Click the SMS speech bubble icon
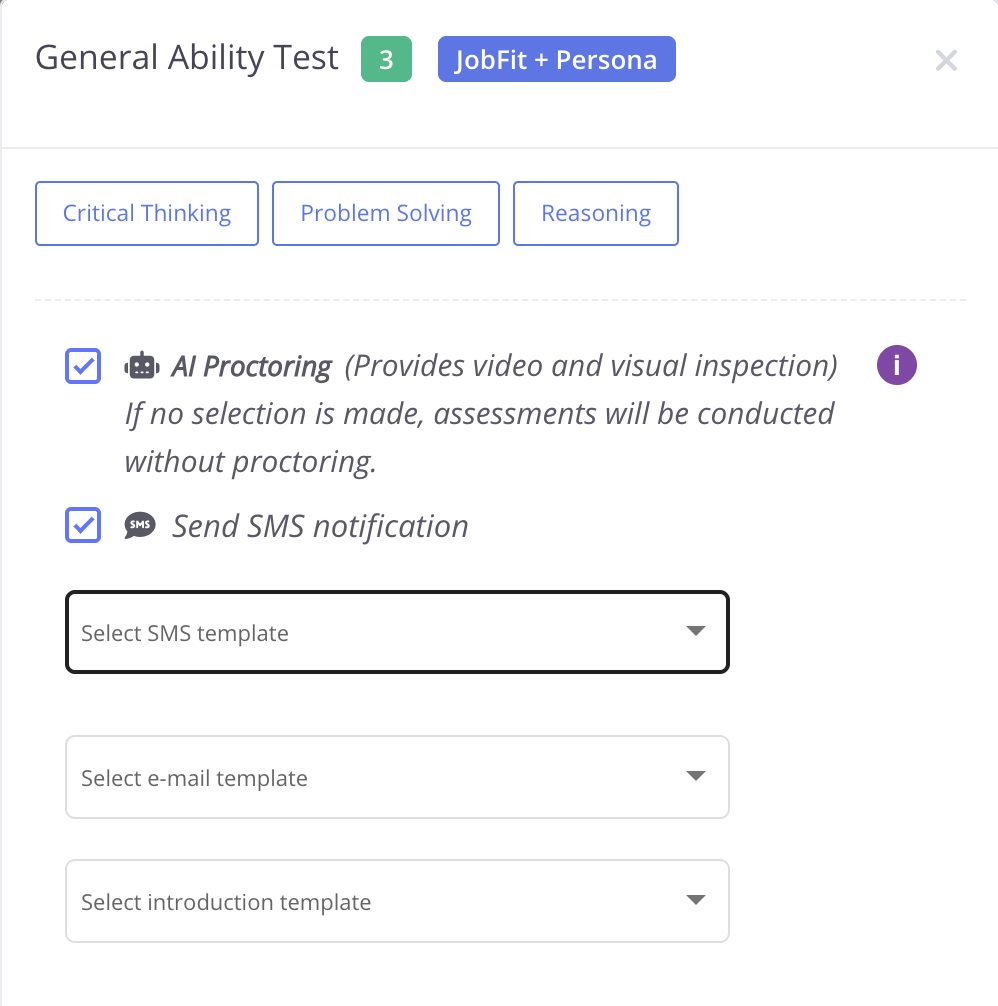 (x=140, y=525)
